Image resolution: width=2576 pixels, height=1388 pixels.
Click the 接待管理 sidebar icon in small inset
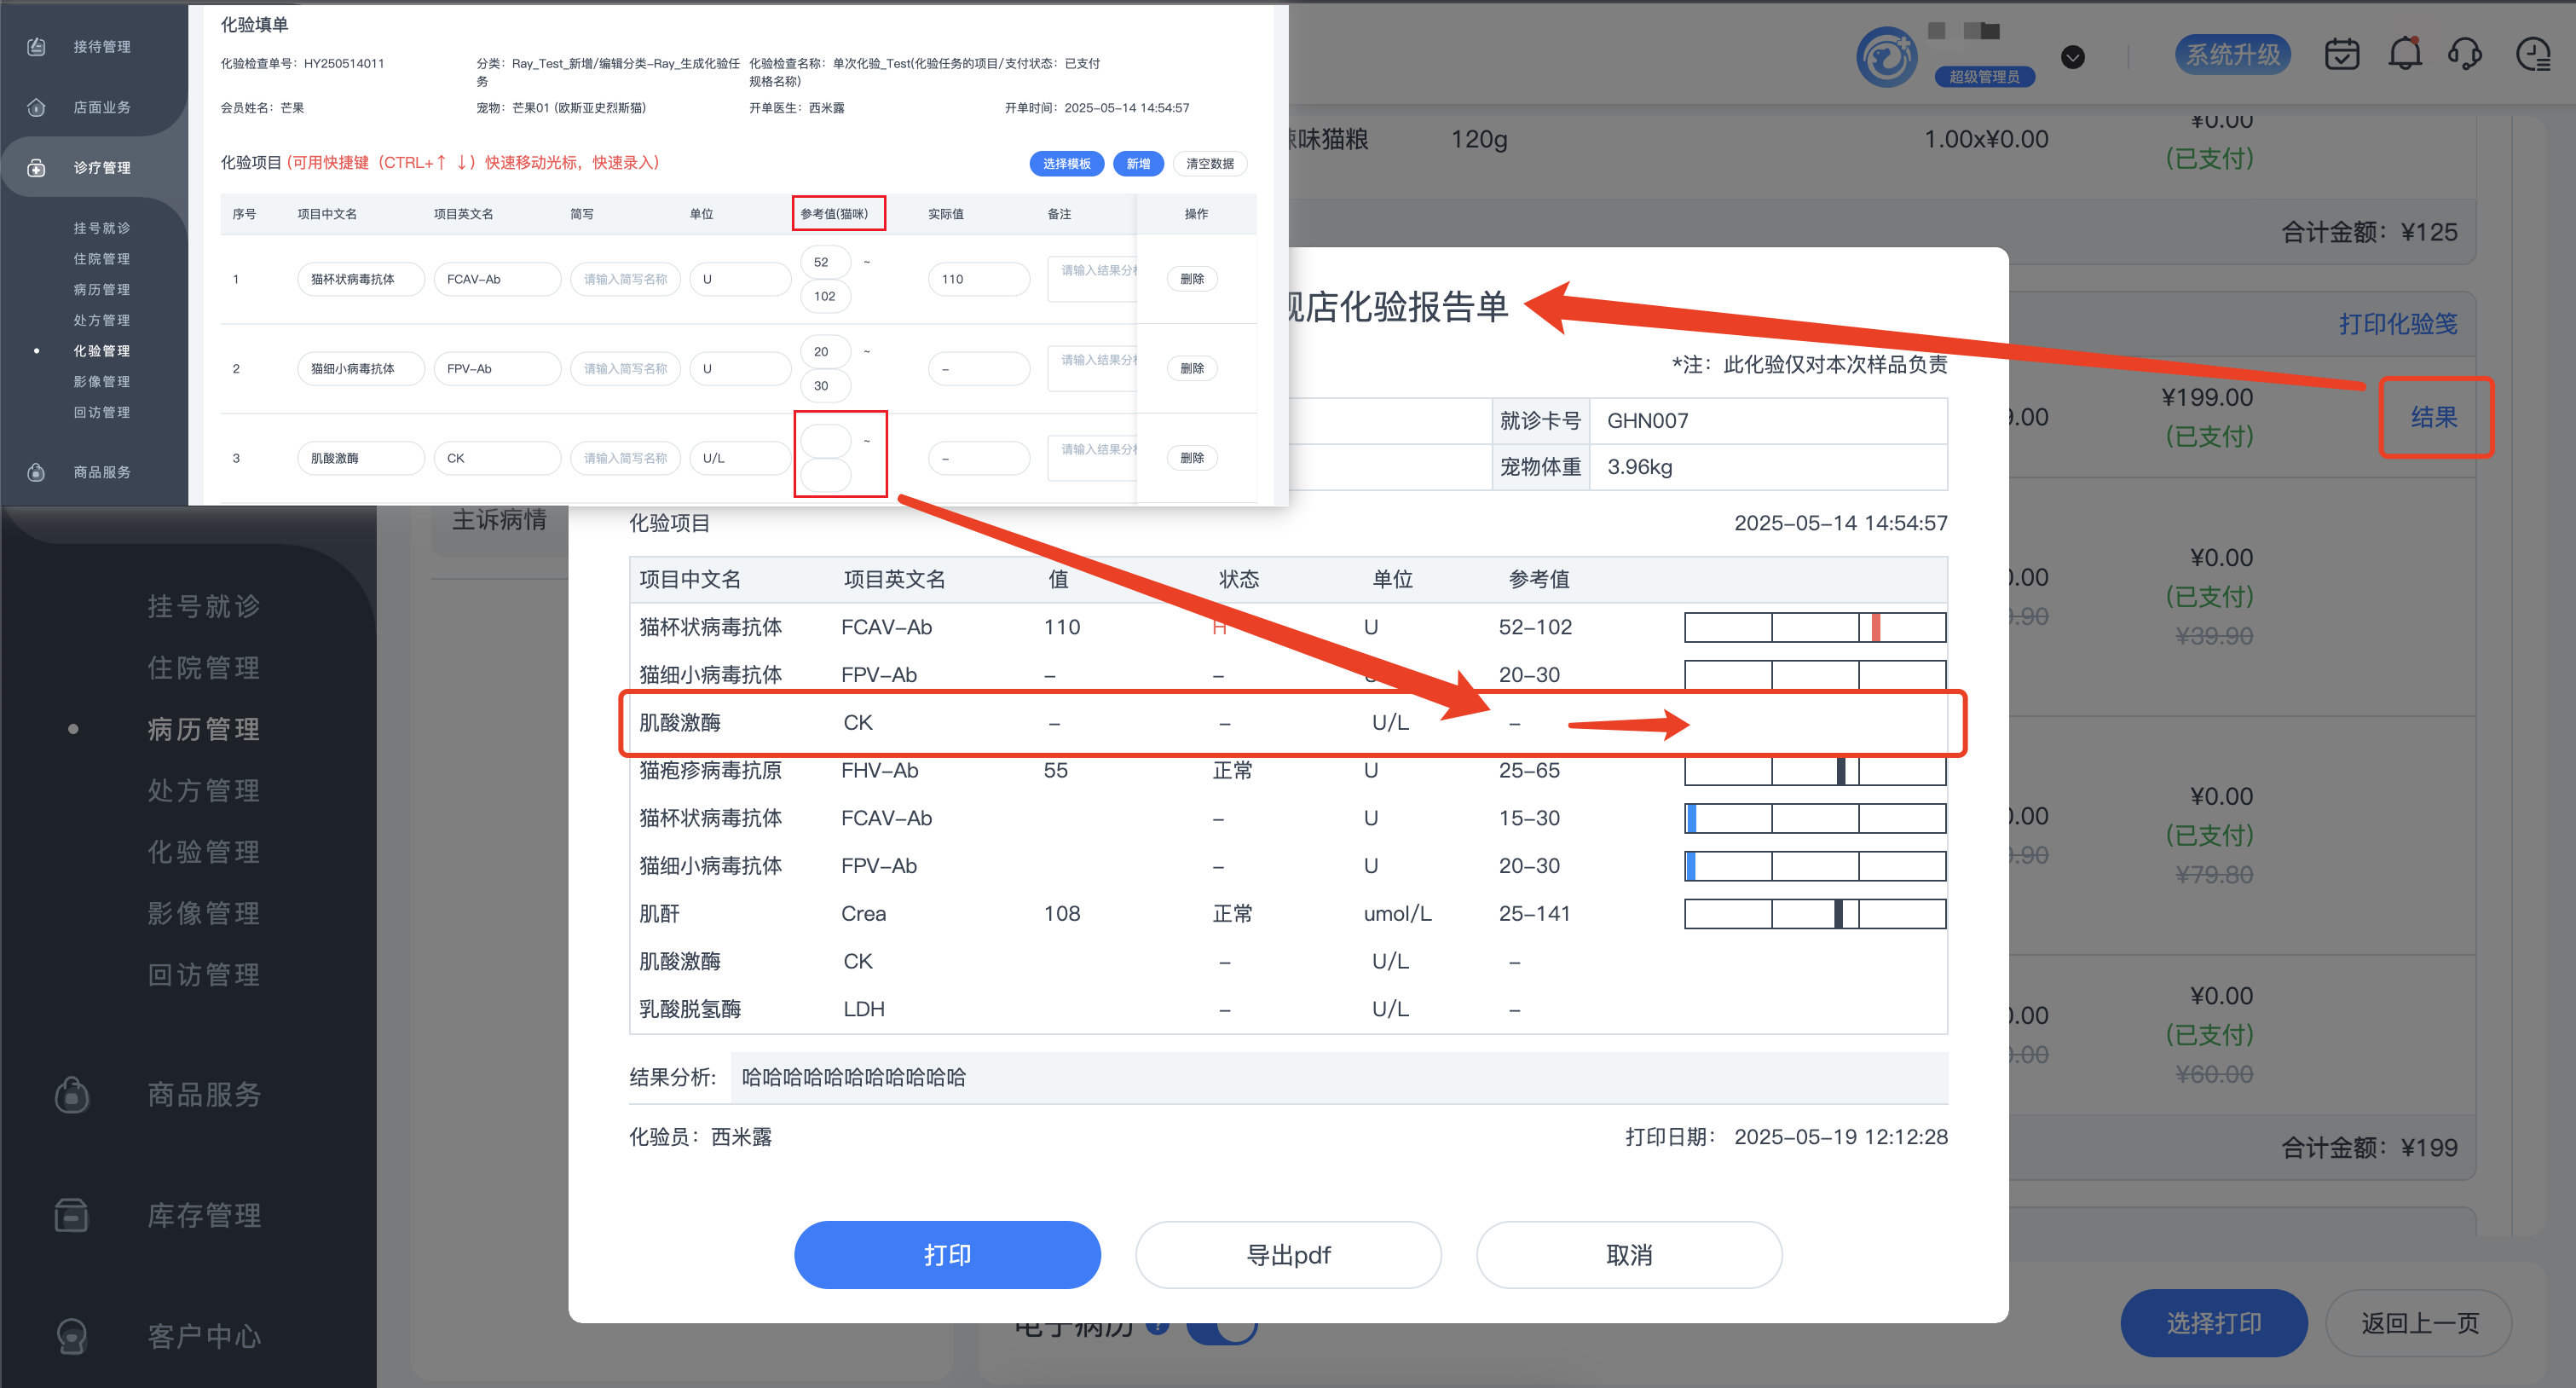36,47
